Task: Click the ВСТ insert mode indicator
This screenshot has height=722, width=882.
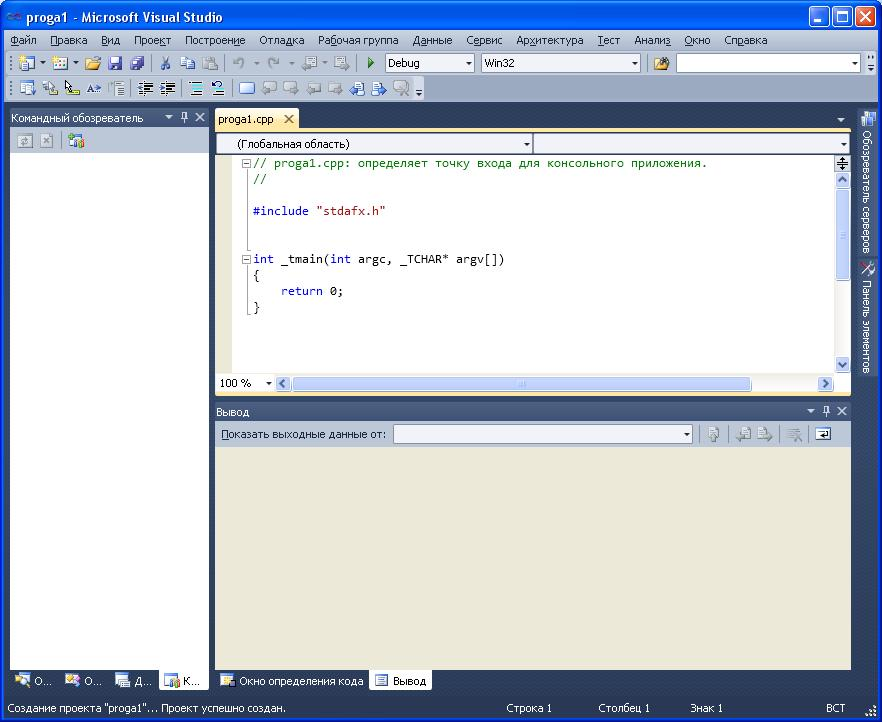Action: [835, 708]
